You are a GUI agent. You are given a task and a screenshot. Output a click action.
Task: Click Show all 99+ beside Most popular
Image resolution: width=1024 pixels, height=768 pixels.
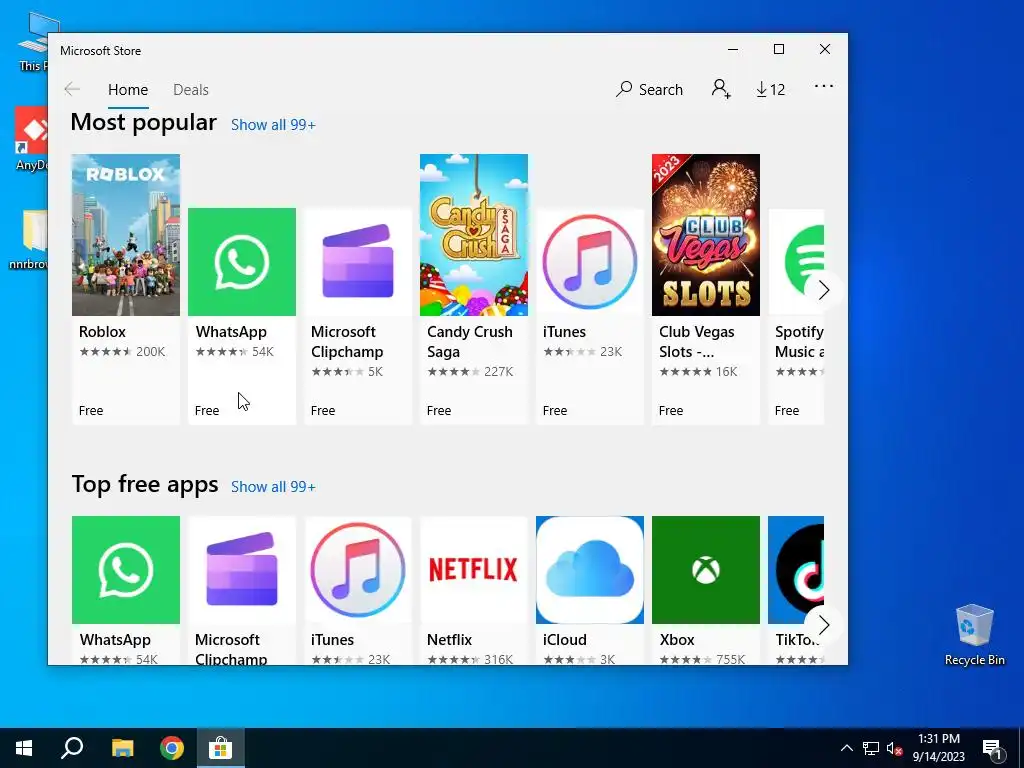273,125
